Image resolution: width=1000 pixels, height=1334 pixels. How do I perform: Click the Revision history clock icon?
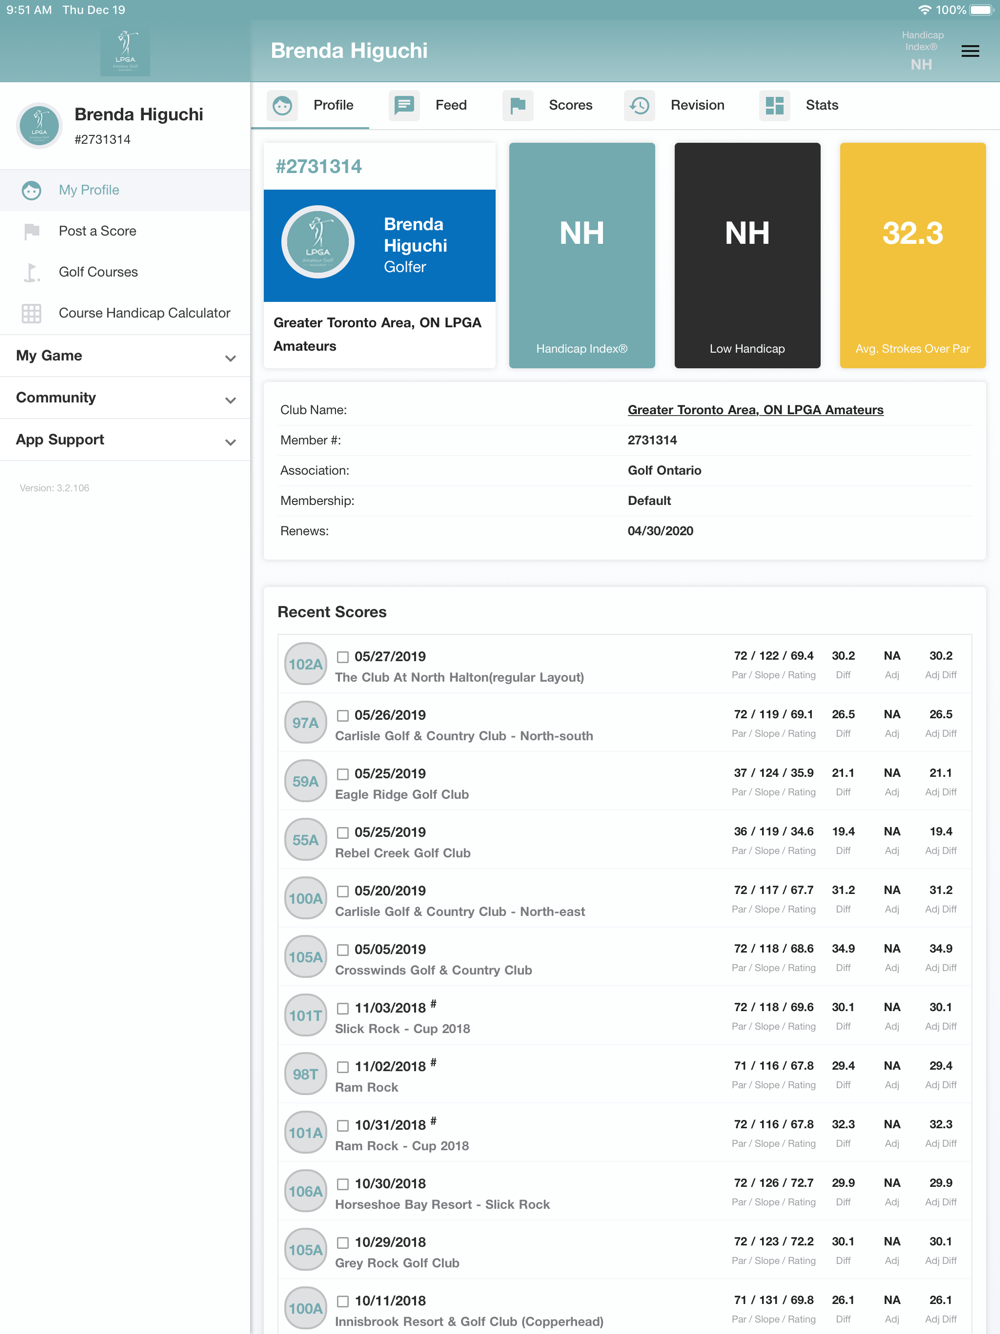[640, 105]
